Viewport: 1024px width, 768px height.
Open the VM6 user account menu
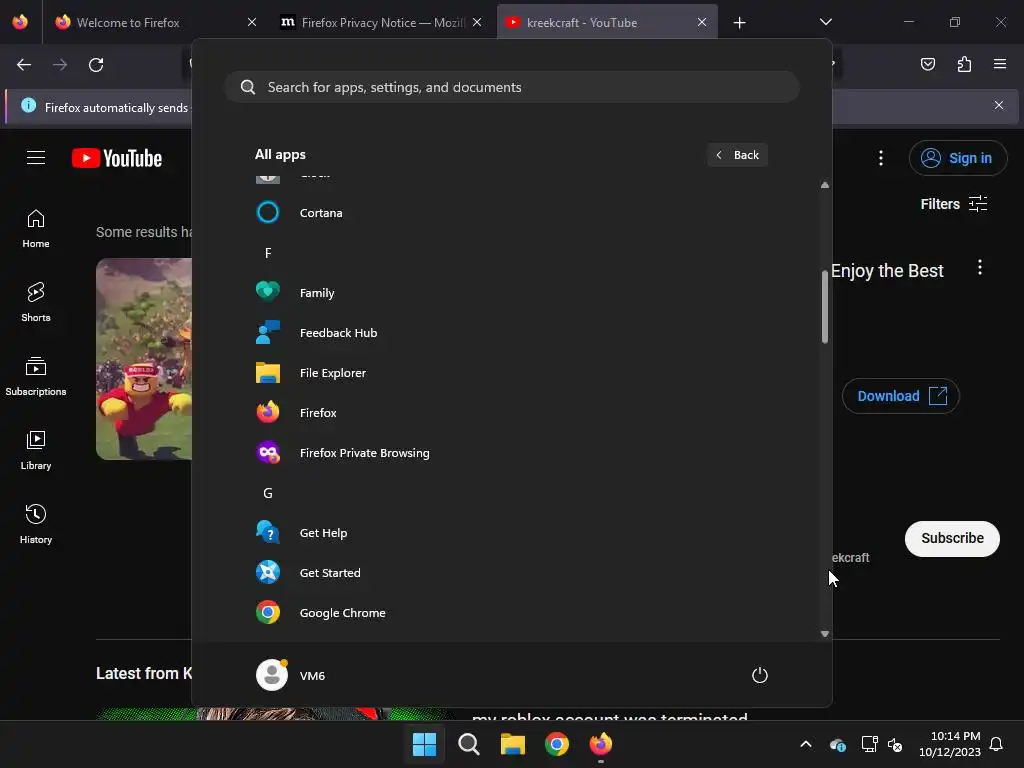coord(291,675)
